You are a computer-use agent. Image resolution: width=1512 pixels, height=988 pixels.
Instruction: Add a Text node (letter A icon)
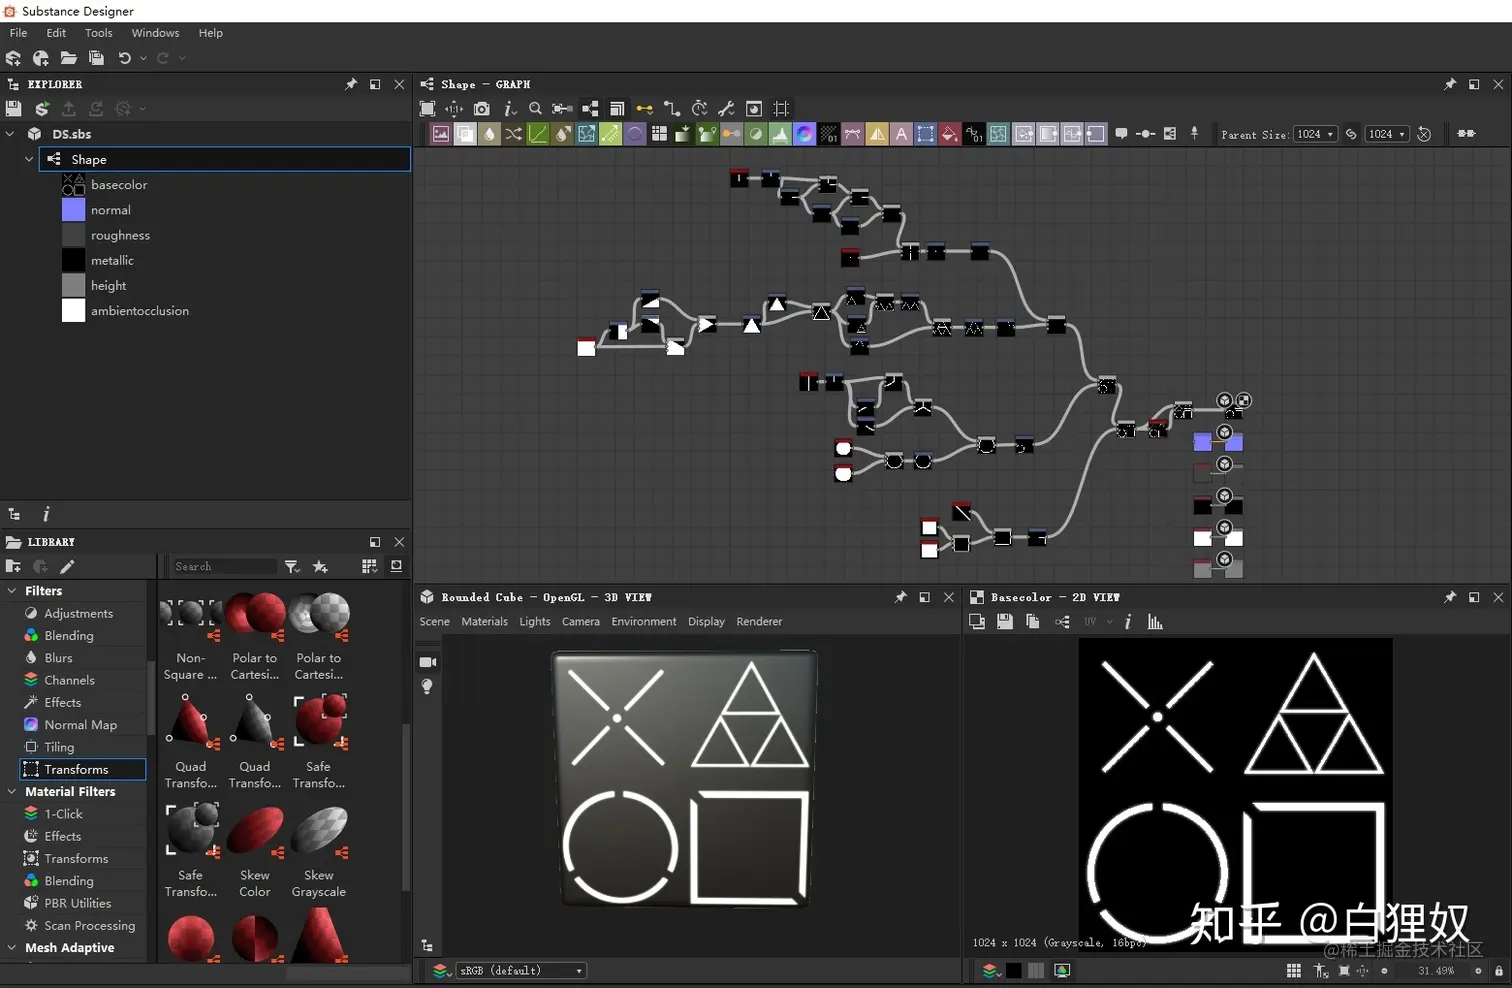[x=901, y=134]
